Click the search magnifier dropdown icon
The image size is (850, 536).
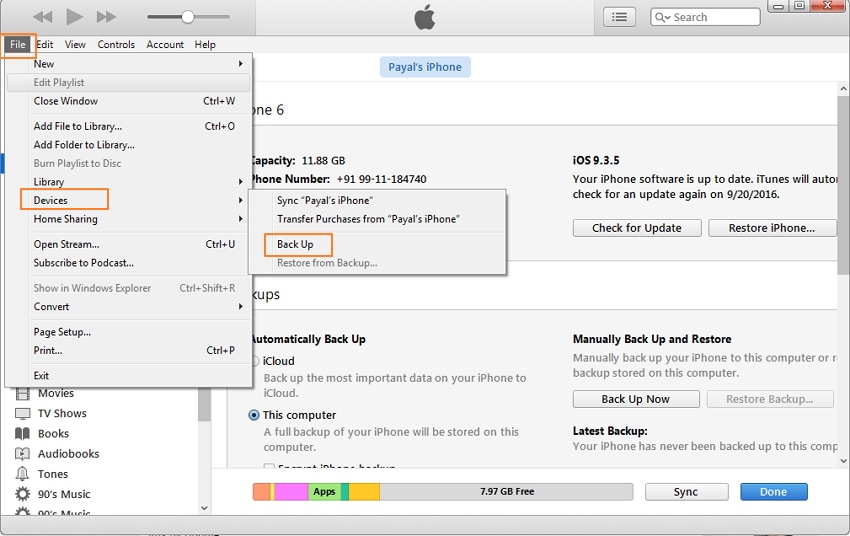662,17
